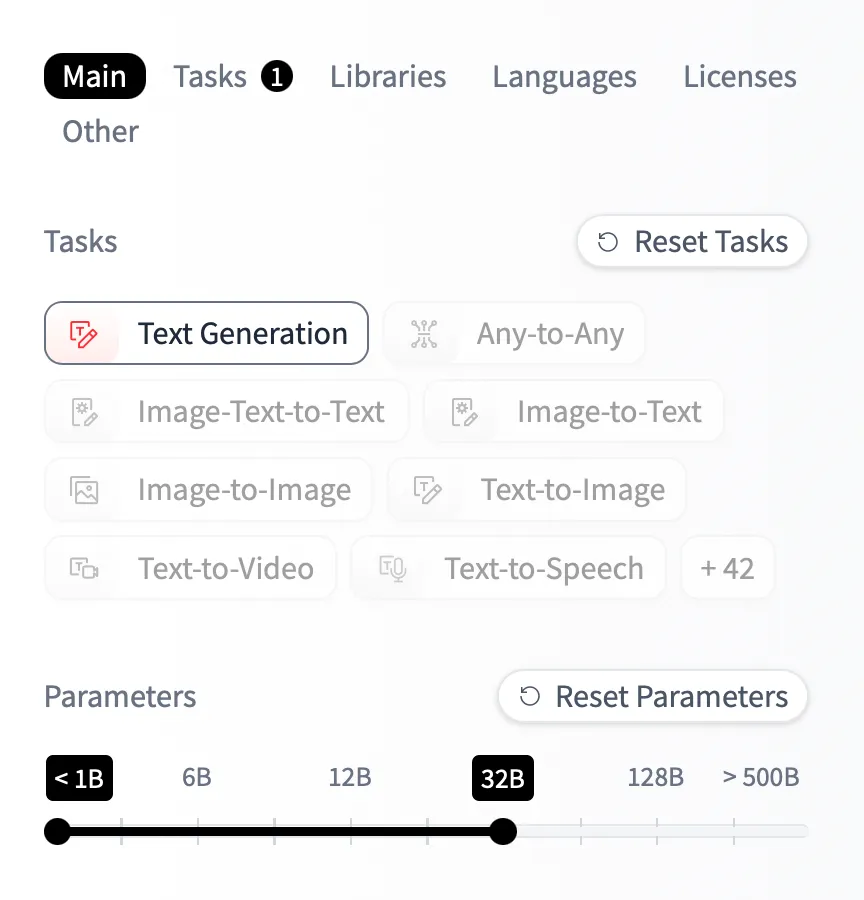This screenshot has height=900, width=864.
Task: Click the 32B parameter slider handle
Action: click(x=503, y=831)
